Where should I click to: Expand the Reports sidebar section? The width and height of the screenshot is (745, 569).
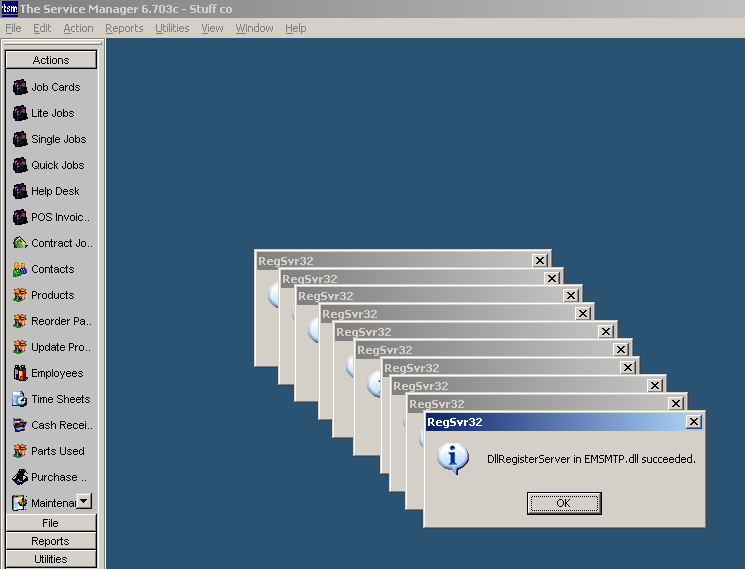51,541
